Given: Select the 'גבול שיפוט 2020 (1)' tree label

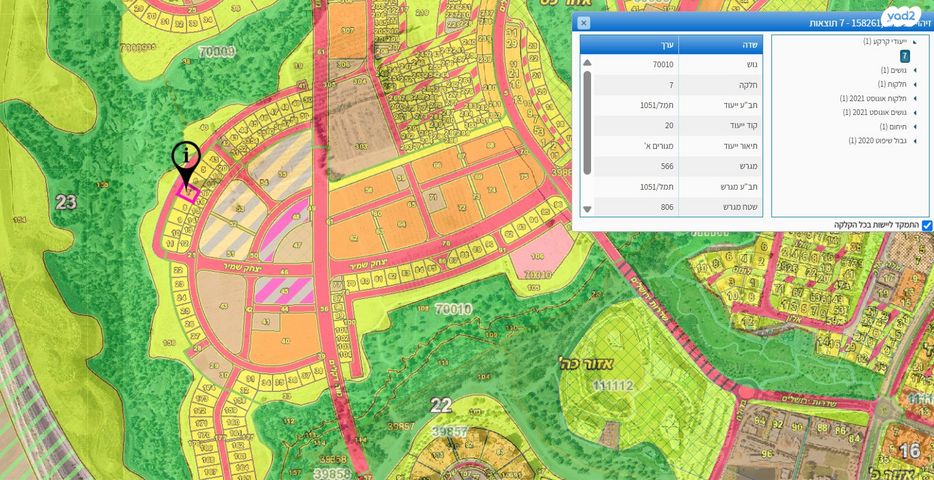Looking at the screenshot, I should (x=877, y=141).
